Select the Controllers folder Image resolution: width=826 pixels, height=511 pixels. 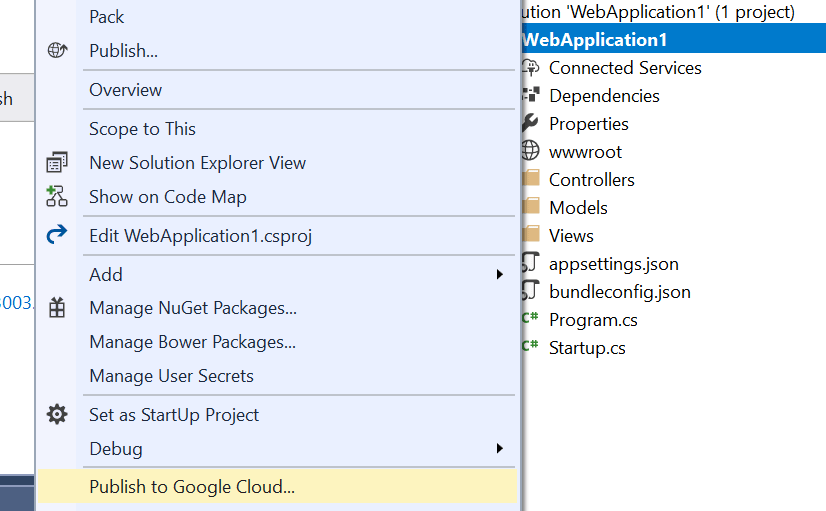coord(592,180)
